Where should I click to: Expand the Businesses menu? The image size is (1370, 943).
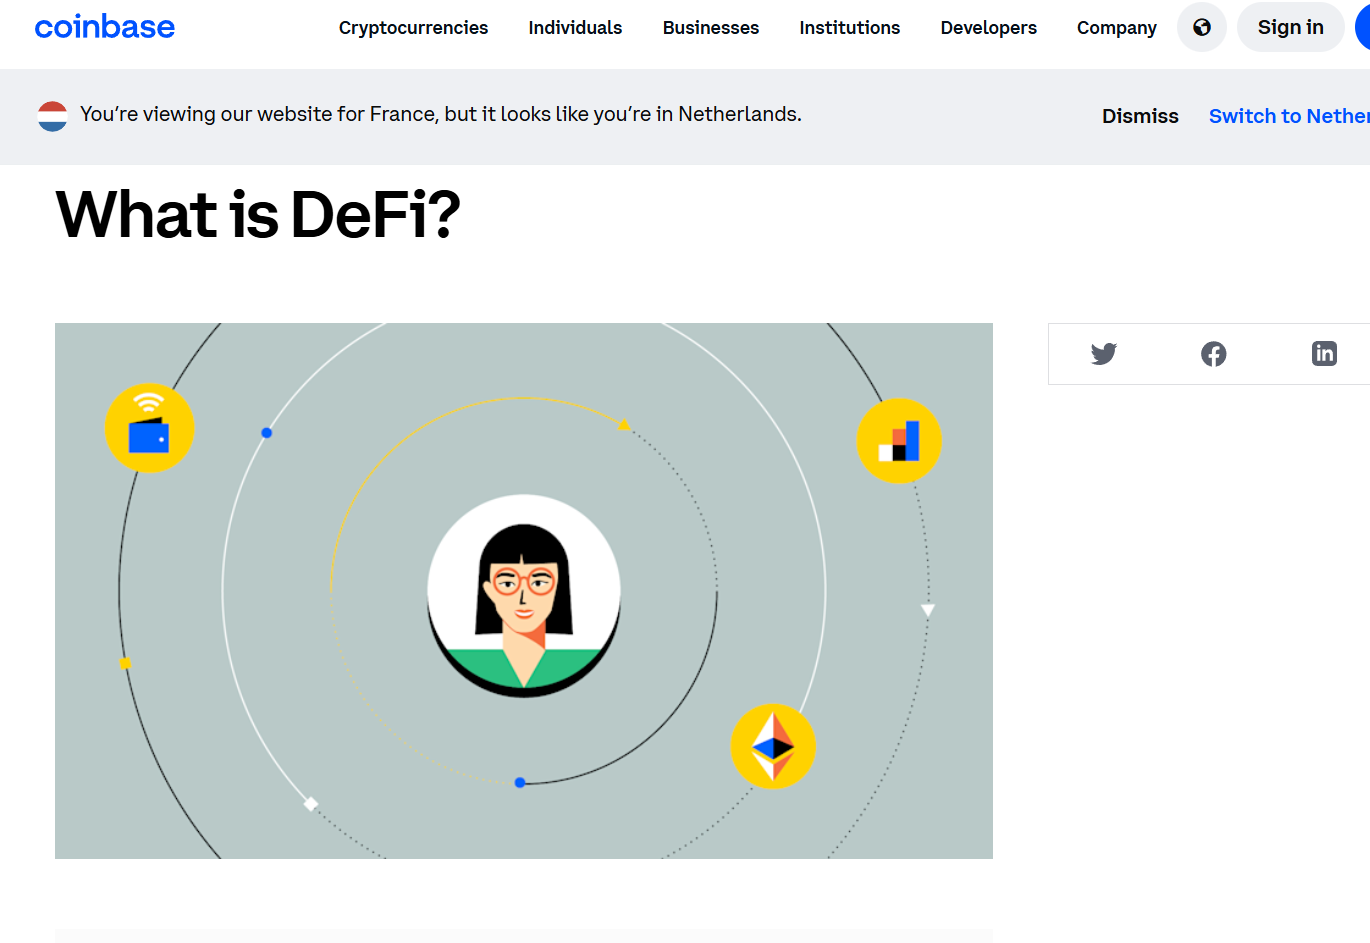[x=710, y=28]
